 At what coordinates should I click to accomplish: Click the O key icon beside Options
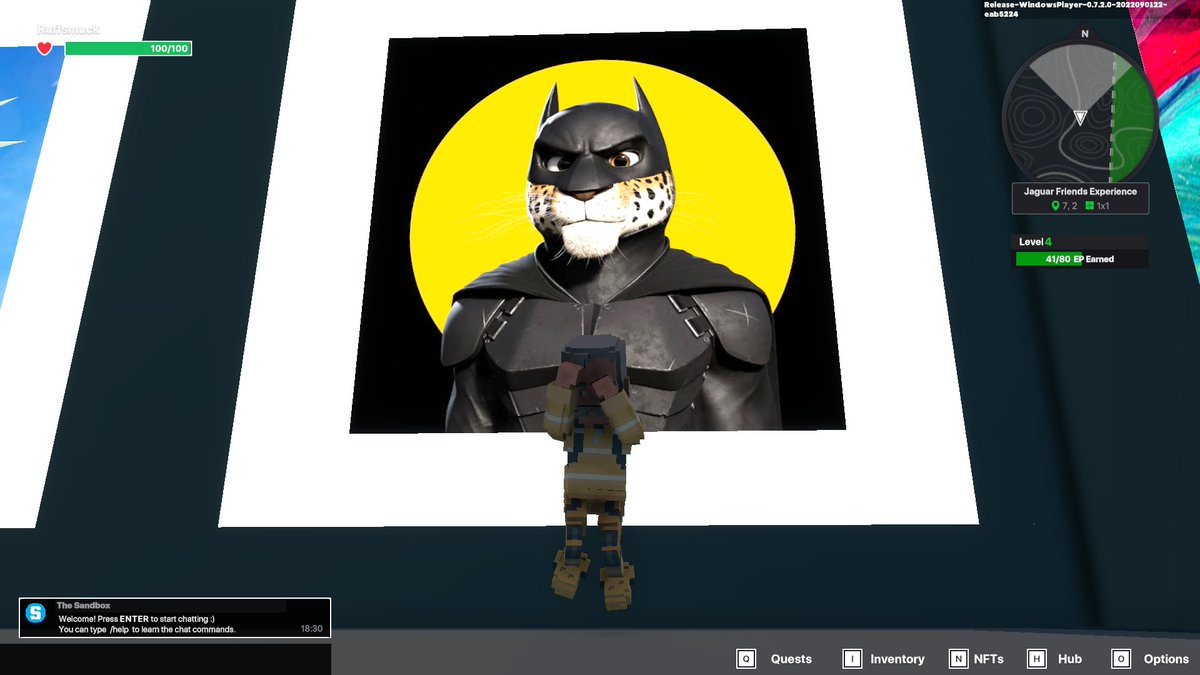click(x=1120, y=659)
